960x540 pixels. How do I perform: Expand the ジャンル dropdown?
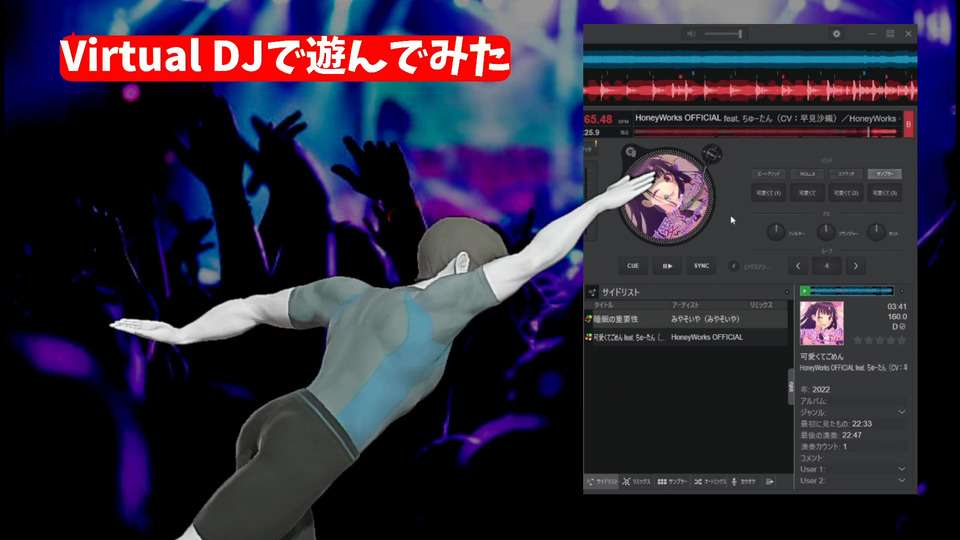[x=902, y=412]
